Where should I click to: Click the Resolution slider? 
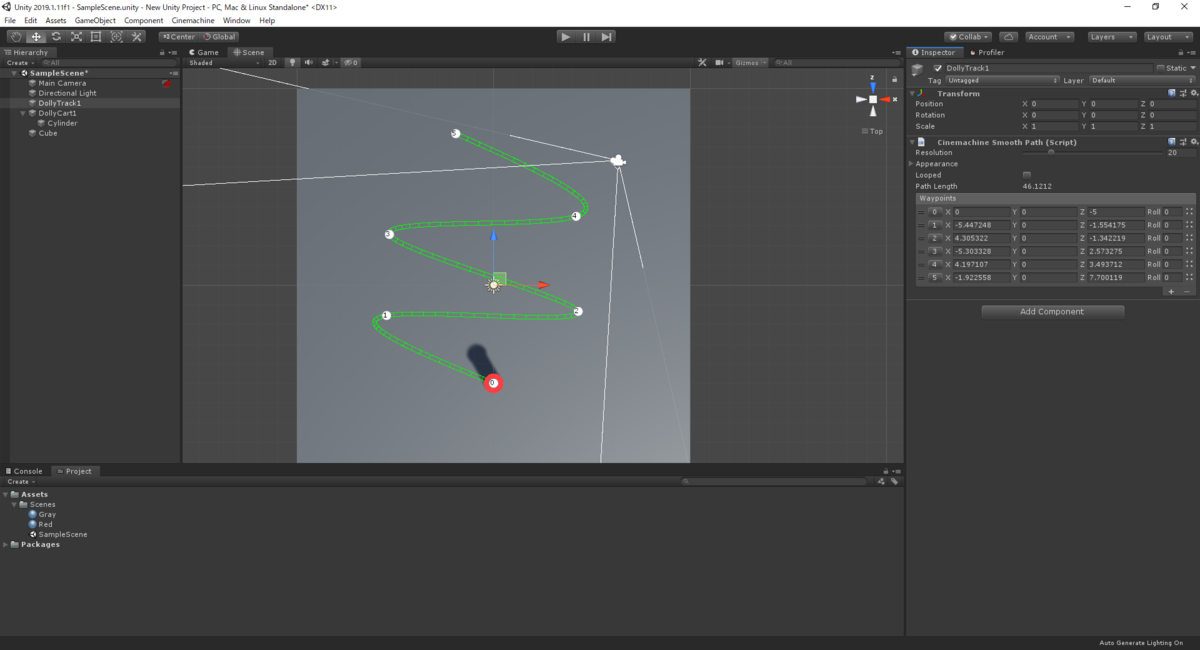(x=1092, y=152)
